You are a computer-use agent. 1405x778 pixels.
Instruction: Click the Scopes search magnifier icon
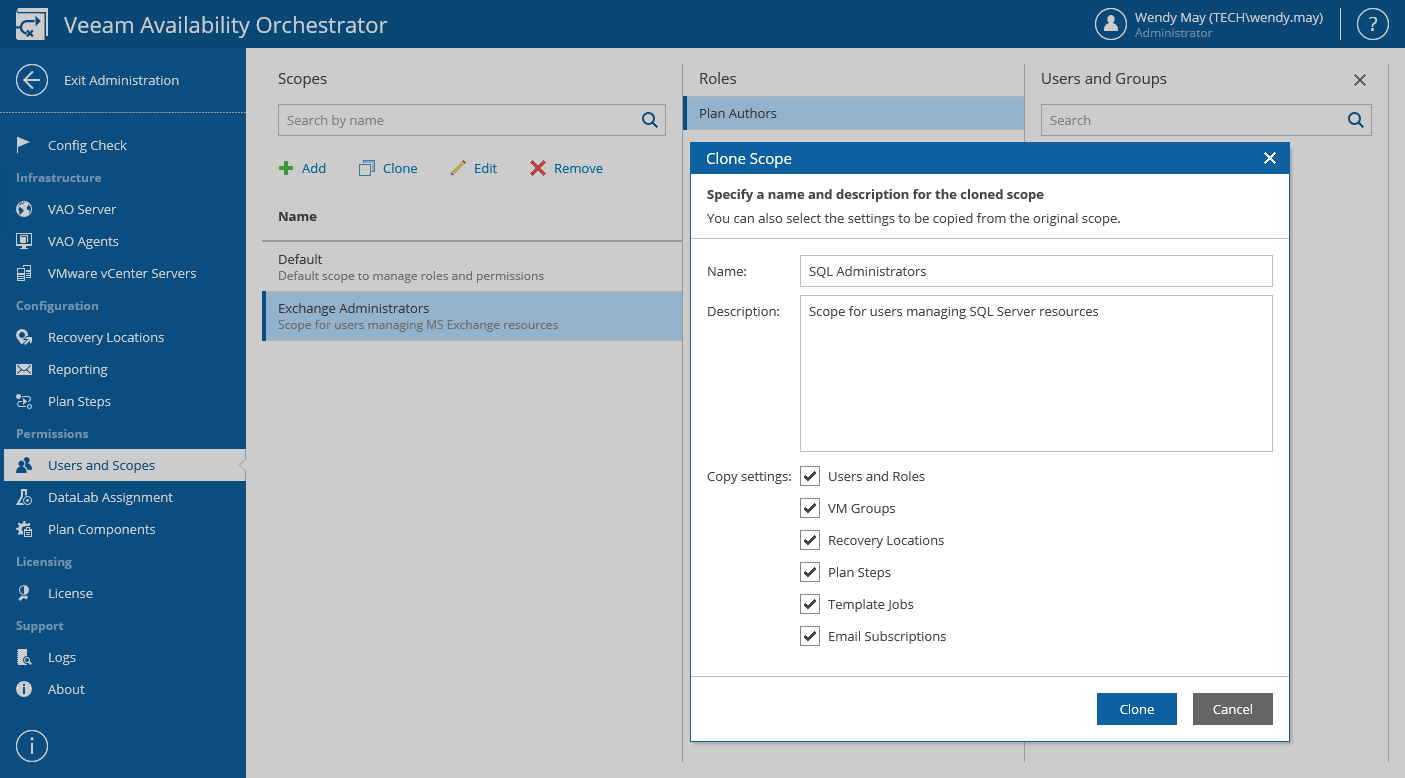[650, 120]
